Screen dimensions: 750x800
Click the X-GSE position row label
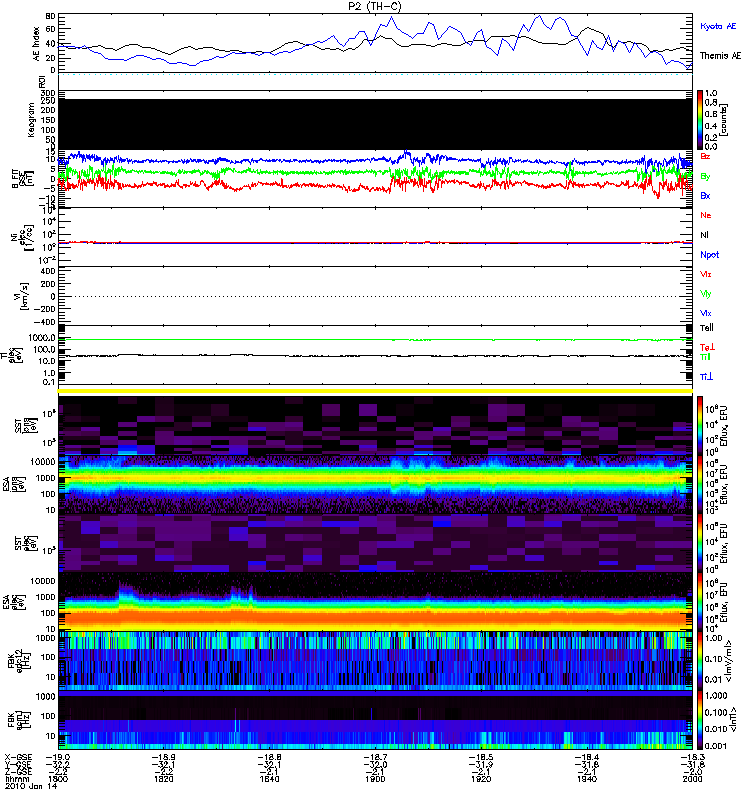pyautogui.click(x=18, y=758)
